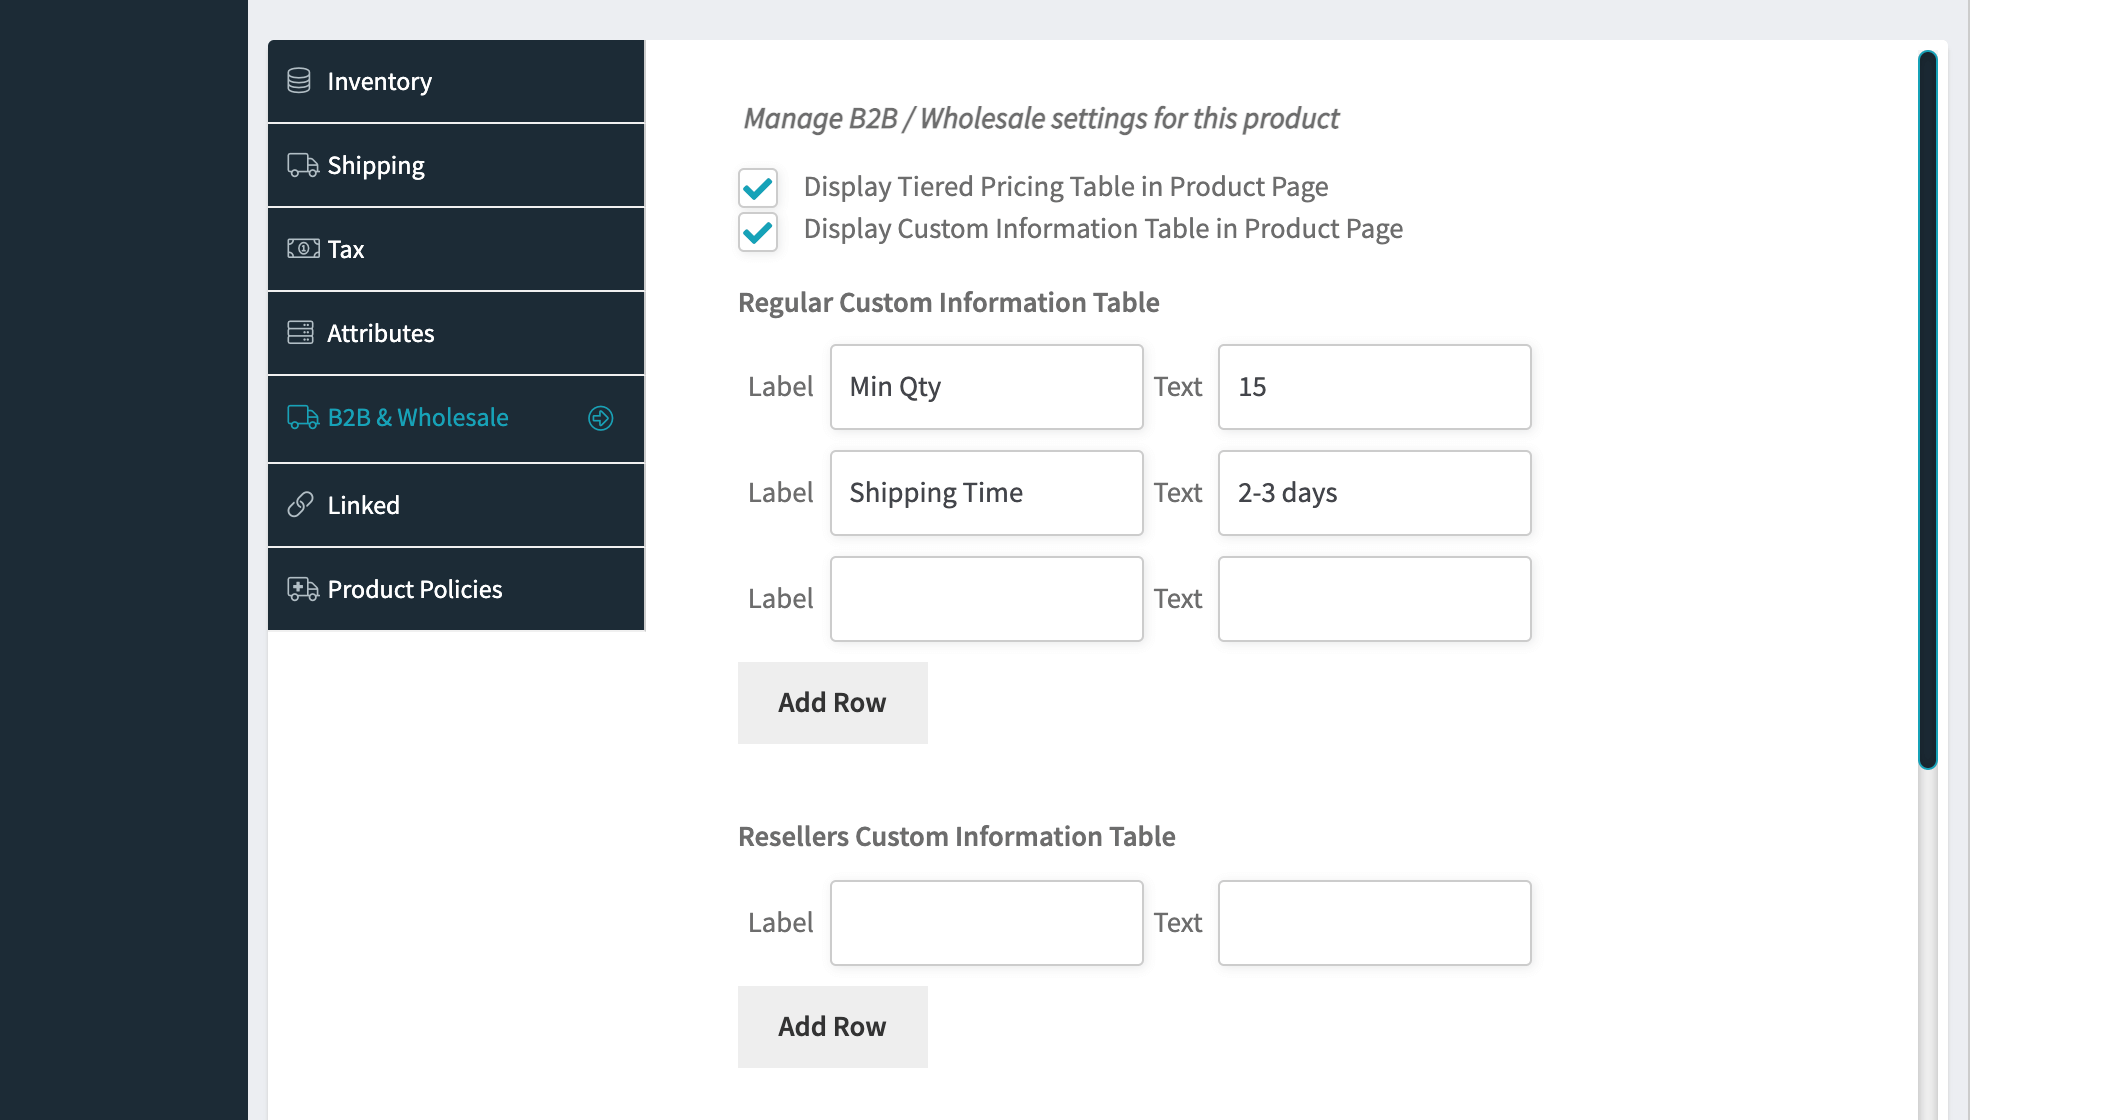Screen dimensions: 2102x1120
Task: Click the Product Policies ambulance icon
Action: [303, 589]
